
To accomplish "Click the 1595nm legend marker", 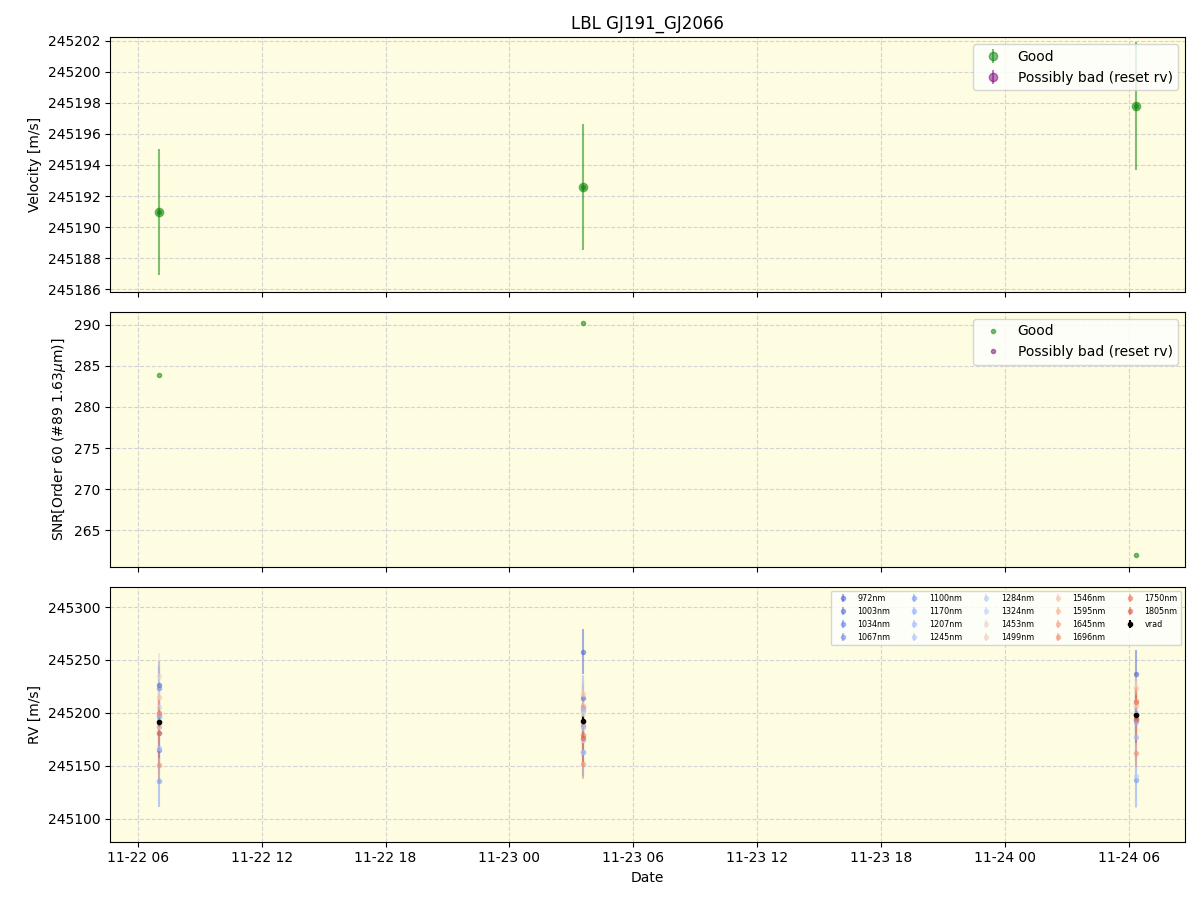I will pos(1058,611).
